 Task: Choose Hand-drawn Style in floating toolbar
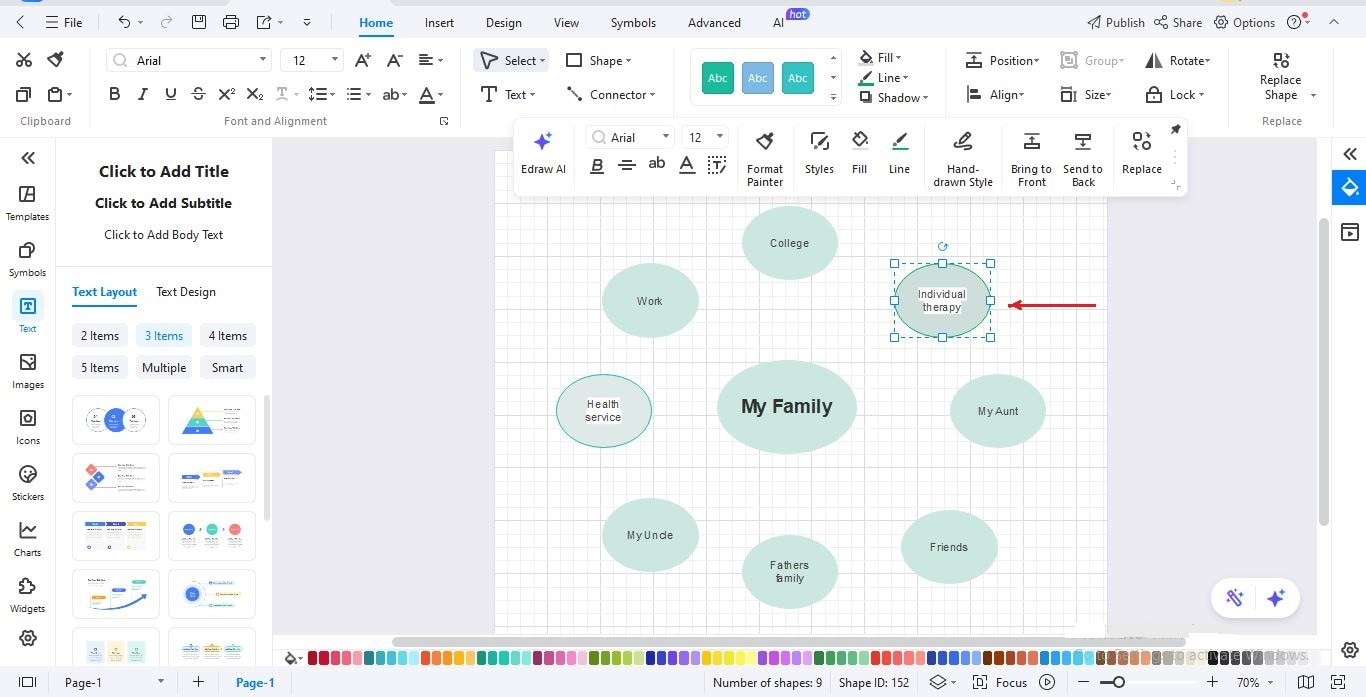click(963, 158)
